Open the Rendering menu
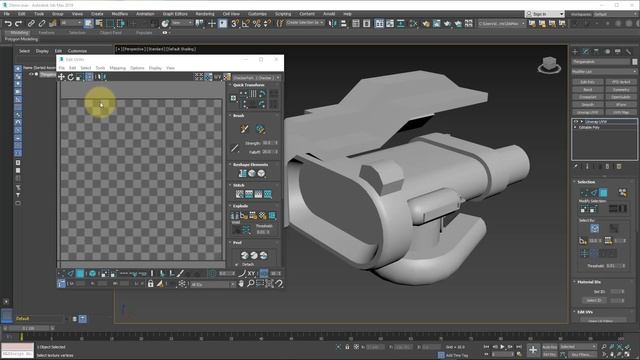Image resolution: width=640 pixels, height=360 pixels. [205, 14]
